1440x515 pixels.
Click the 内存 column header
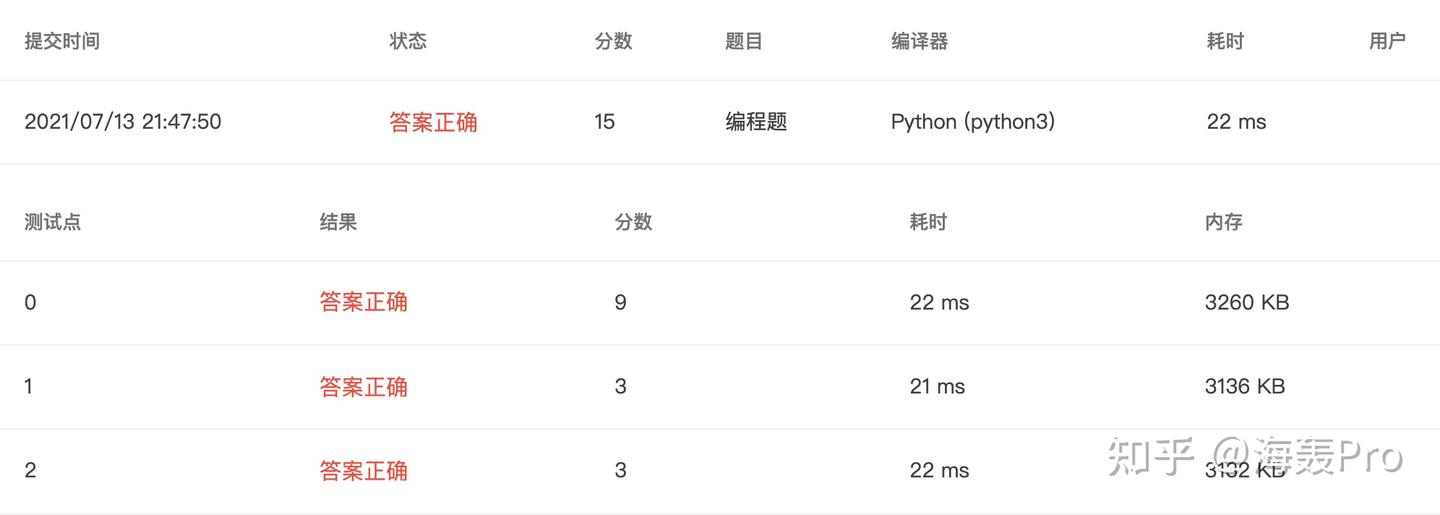coord(1223,222)
